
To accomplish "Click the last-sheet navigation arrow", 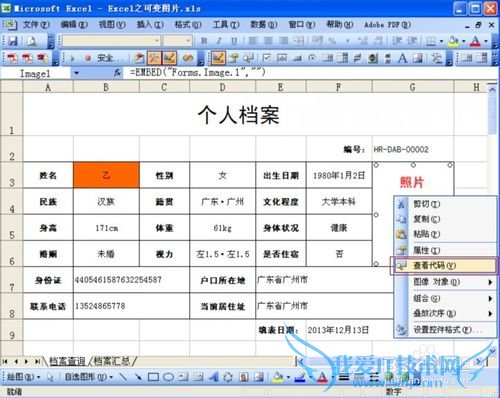I will pyautogui.click(x=37, y=361).
